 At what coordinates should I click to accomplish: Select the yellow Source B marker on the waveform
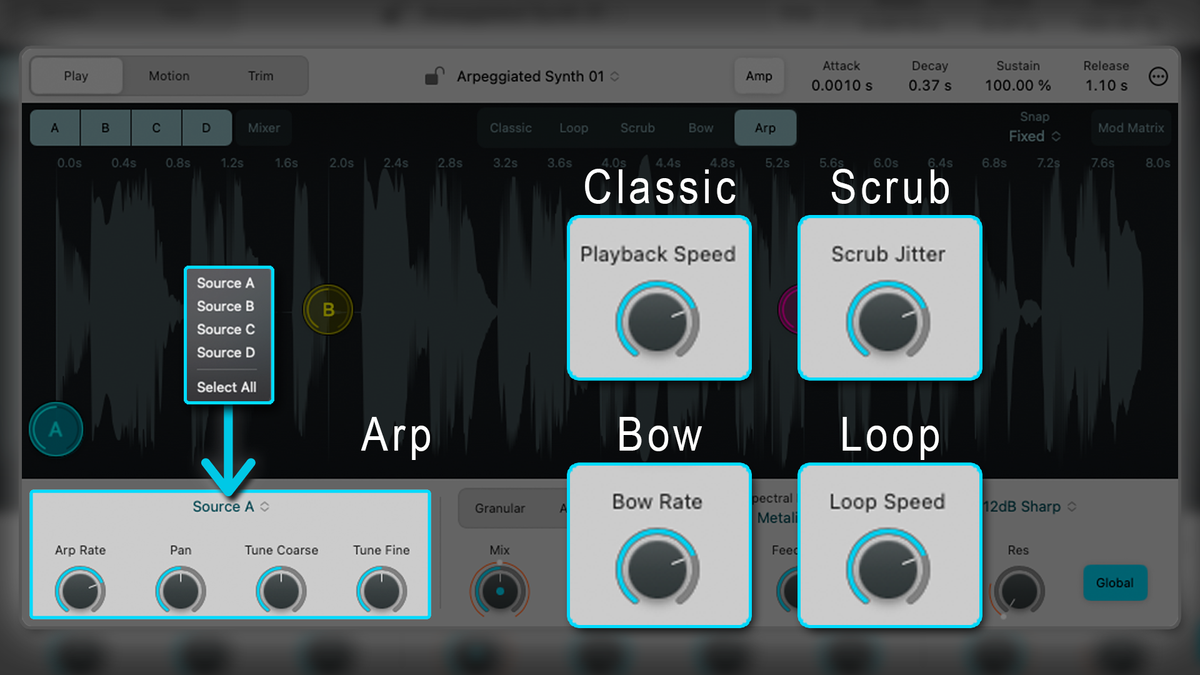pos(328,310)
